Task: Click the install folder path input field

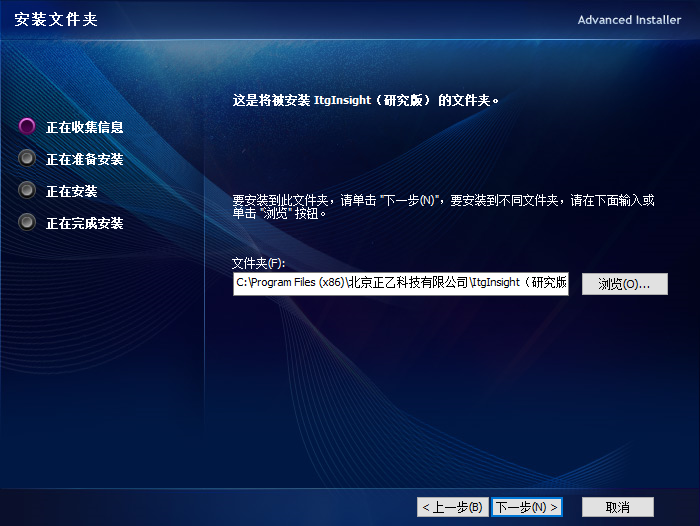Action: pos(400,284)
